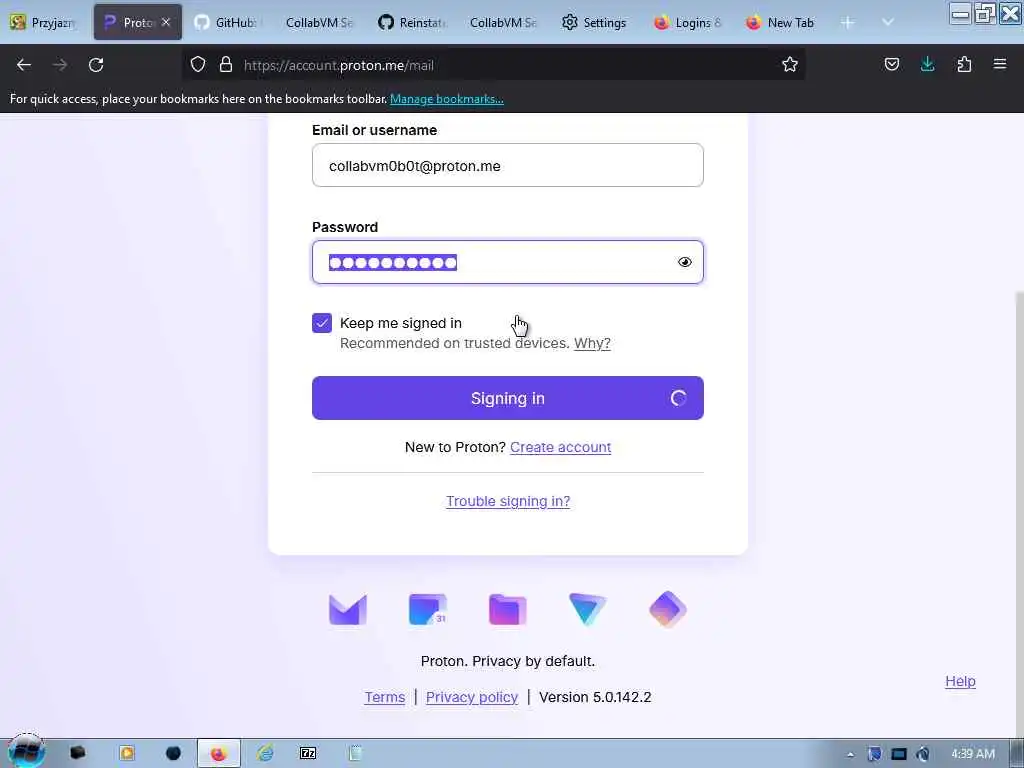This screenshot has height=768, width=1024.
Task: Click the Signing in button
Action: point(507,398)
